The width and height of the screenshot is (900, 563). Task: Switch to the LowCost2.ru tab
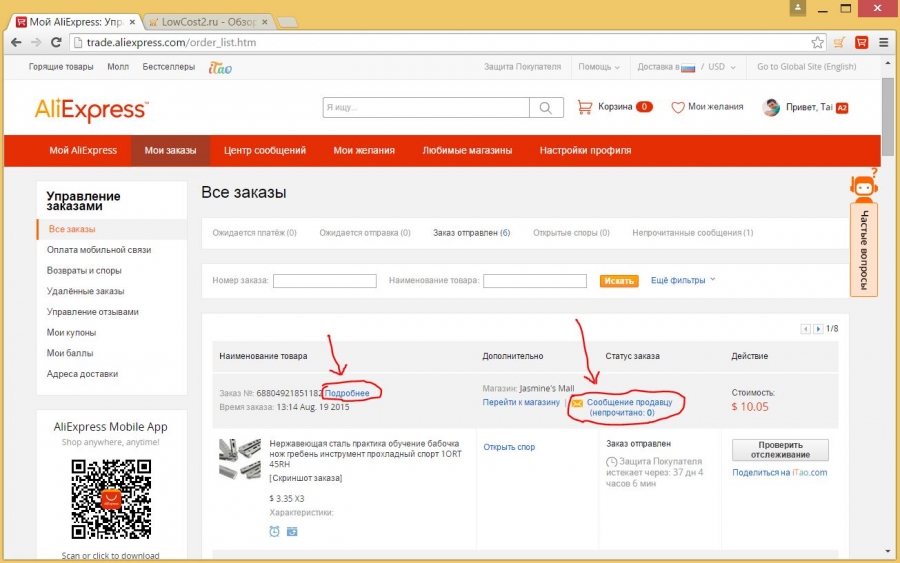pyautogui.click(x=207, y=22)
